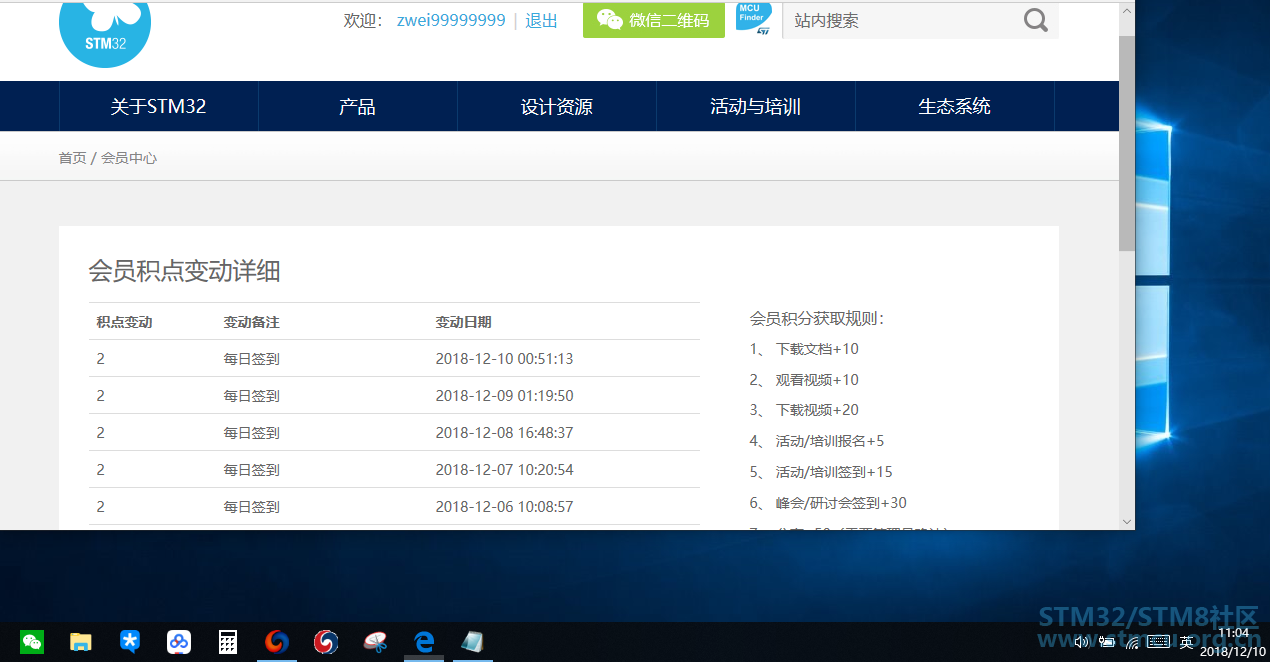Open File Explorer in the taskbar

click(81, 642)
